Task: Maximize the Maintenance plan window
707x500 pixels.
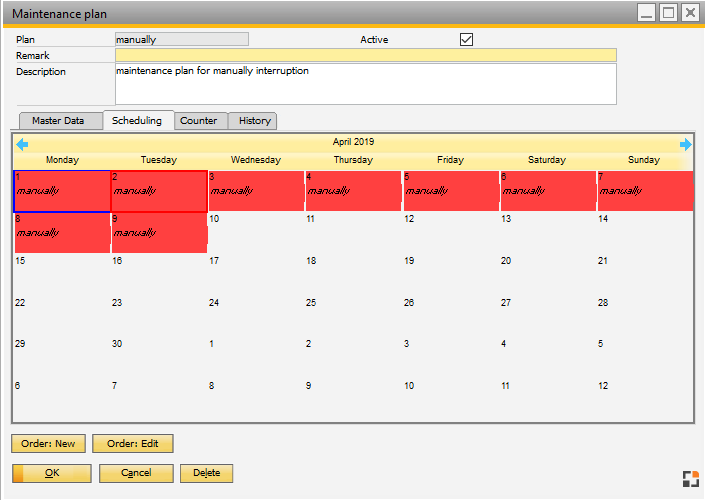Action: click(x=668, y=13)
